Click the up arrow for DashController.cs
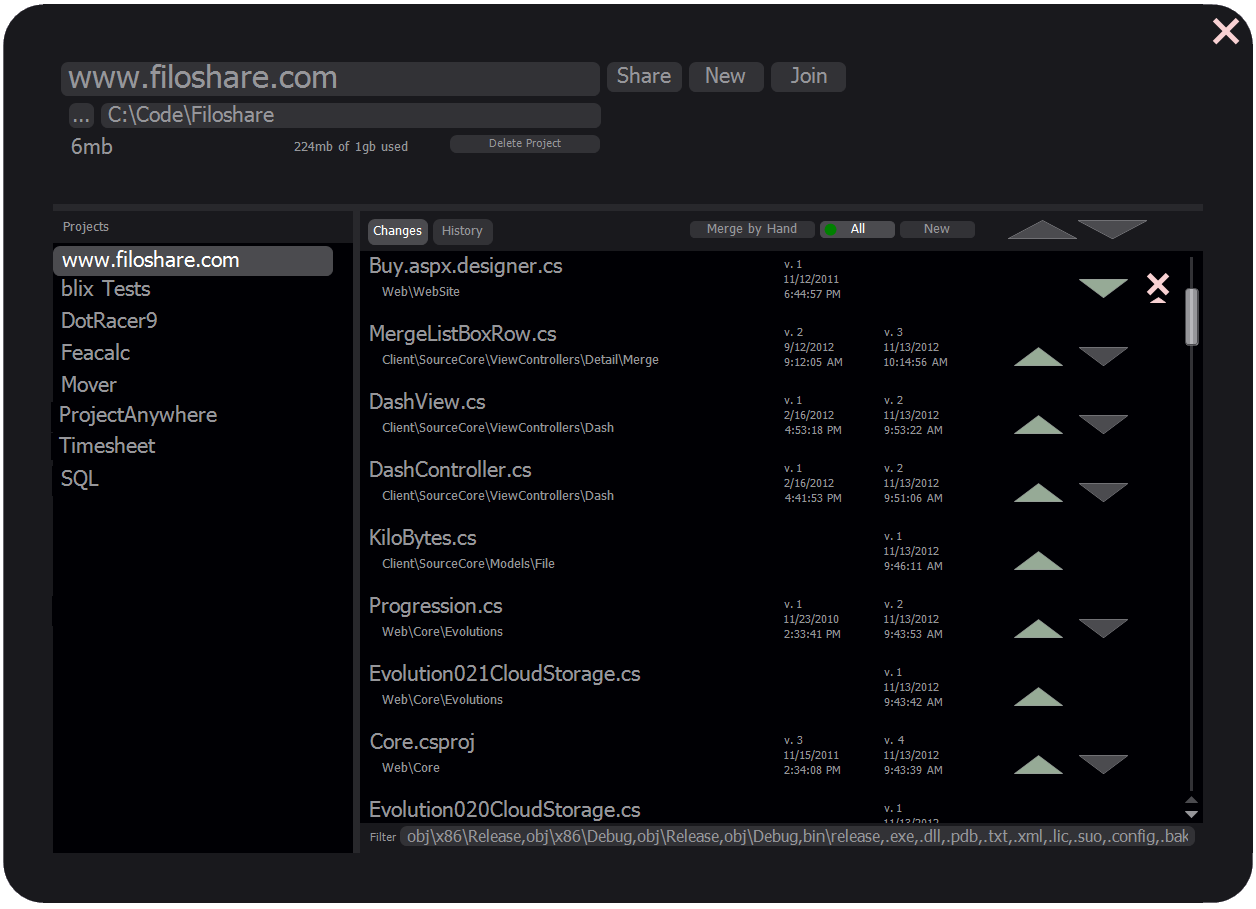 [x=1038, y=492]
